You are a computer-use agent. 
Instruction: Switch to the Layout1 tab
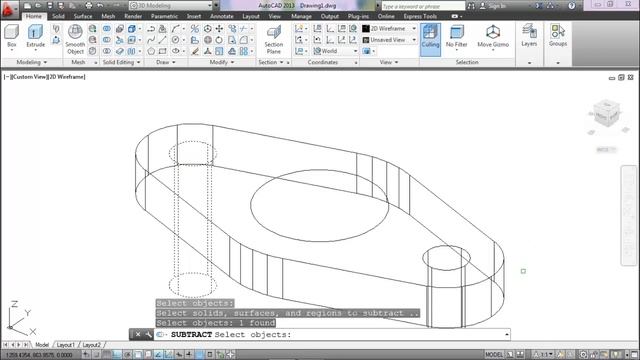(x=65, y=345)
